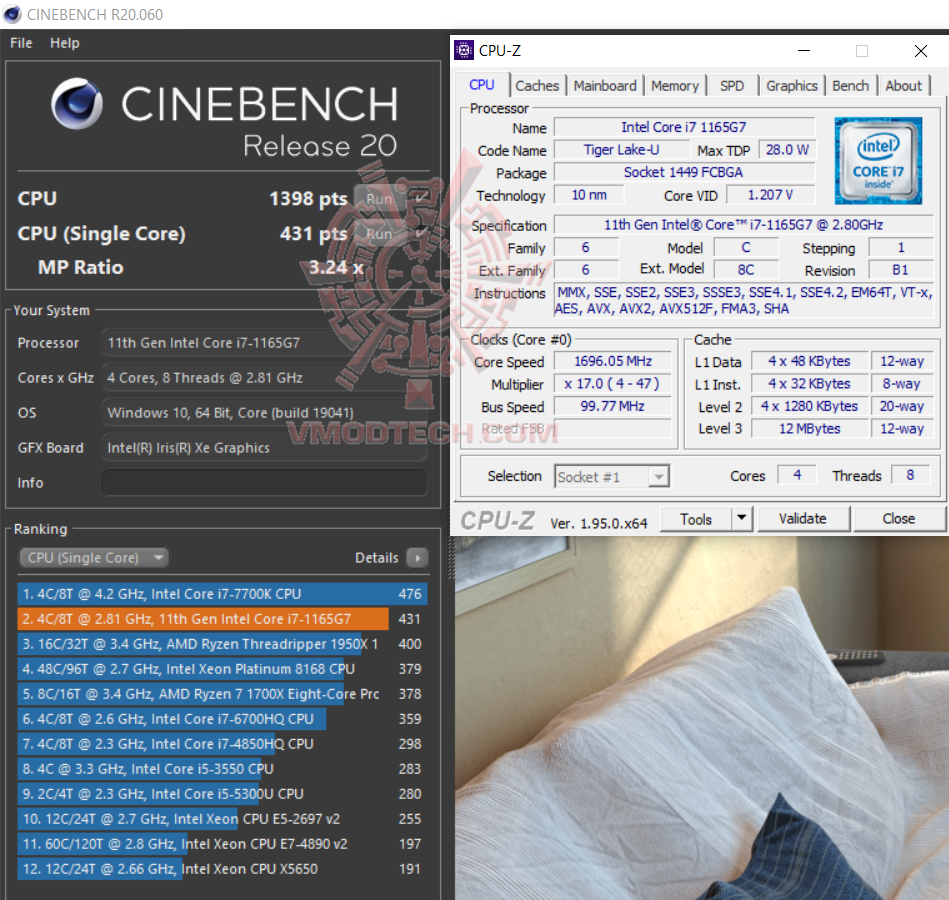The image size is (949, 900).
Task: Open the File menu in Cinebench
Action: pos(21,43)
